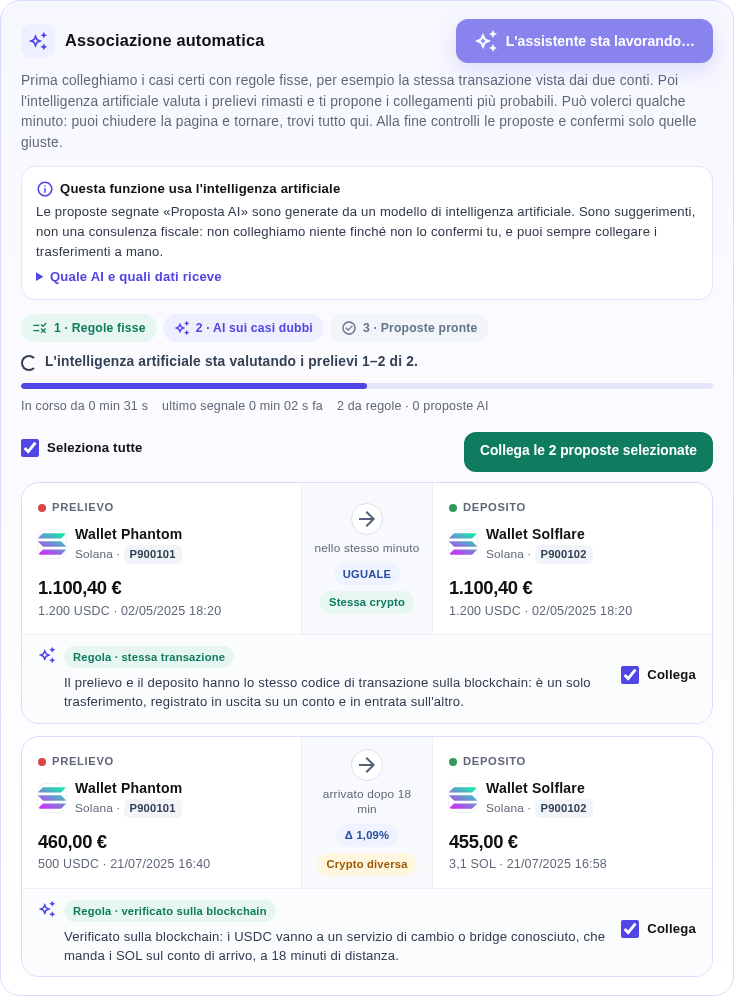Click the Solana logo of the 1.100,40 € Wallet Solflare deposito
Viewport: 734px width, 997px height.
coord(463,544)
